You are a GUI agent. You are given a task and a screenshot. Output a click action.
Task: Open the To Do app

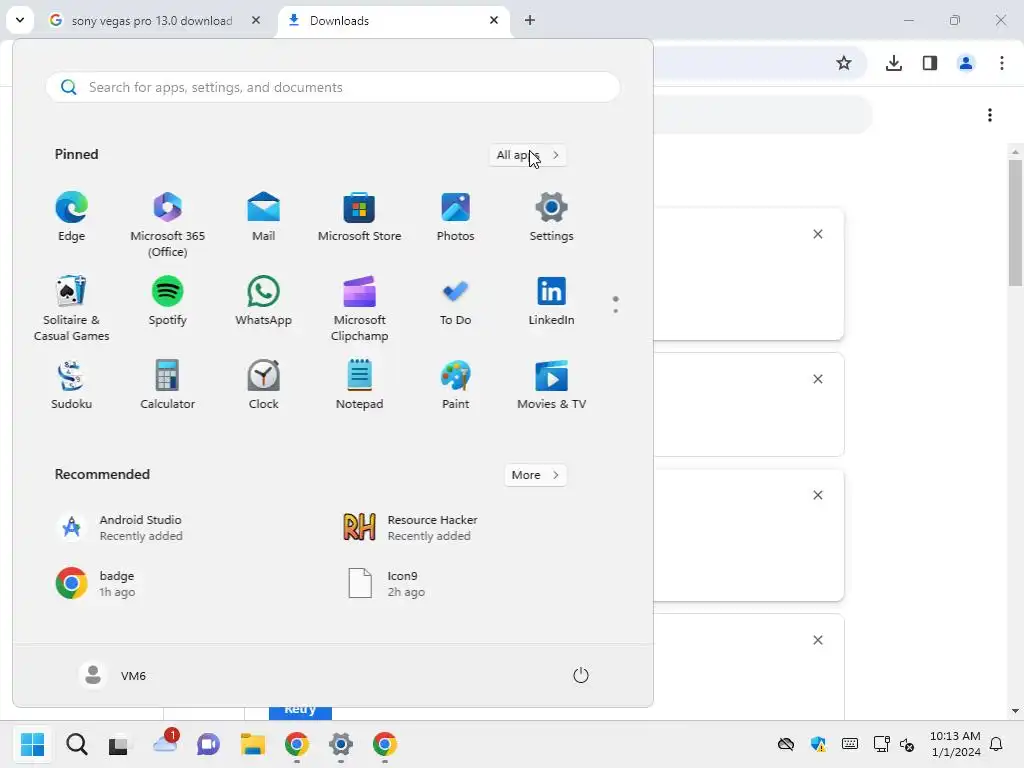pyautogui.click(x=455, y=301)
